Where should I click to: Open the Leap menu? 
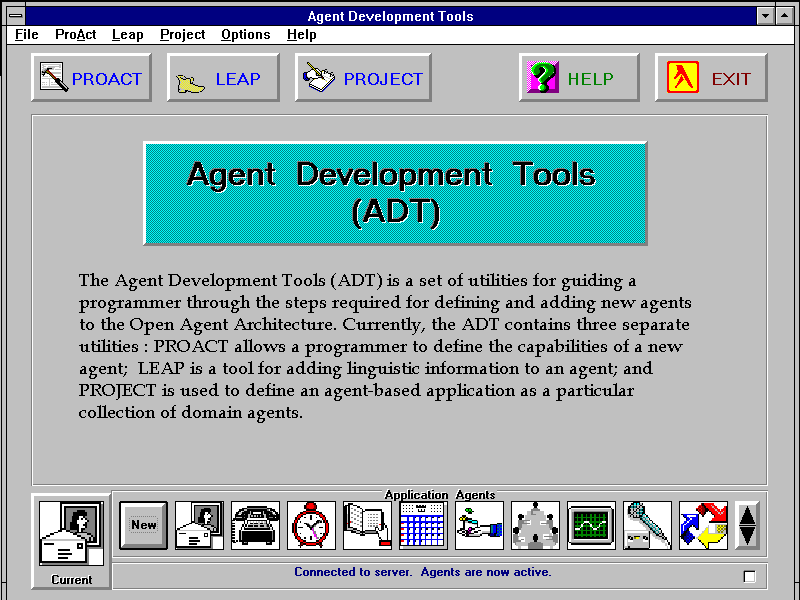pyautogui.click(x=128, y=35)
